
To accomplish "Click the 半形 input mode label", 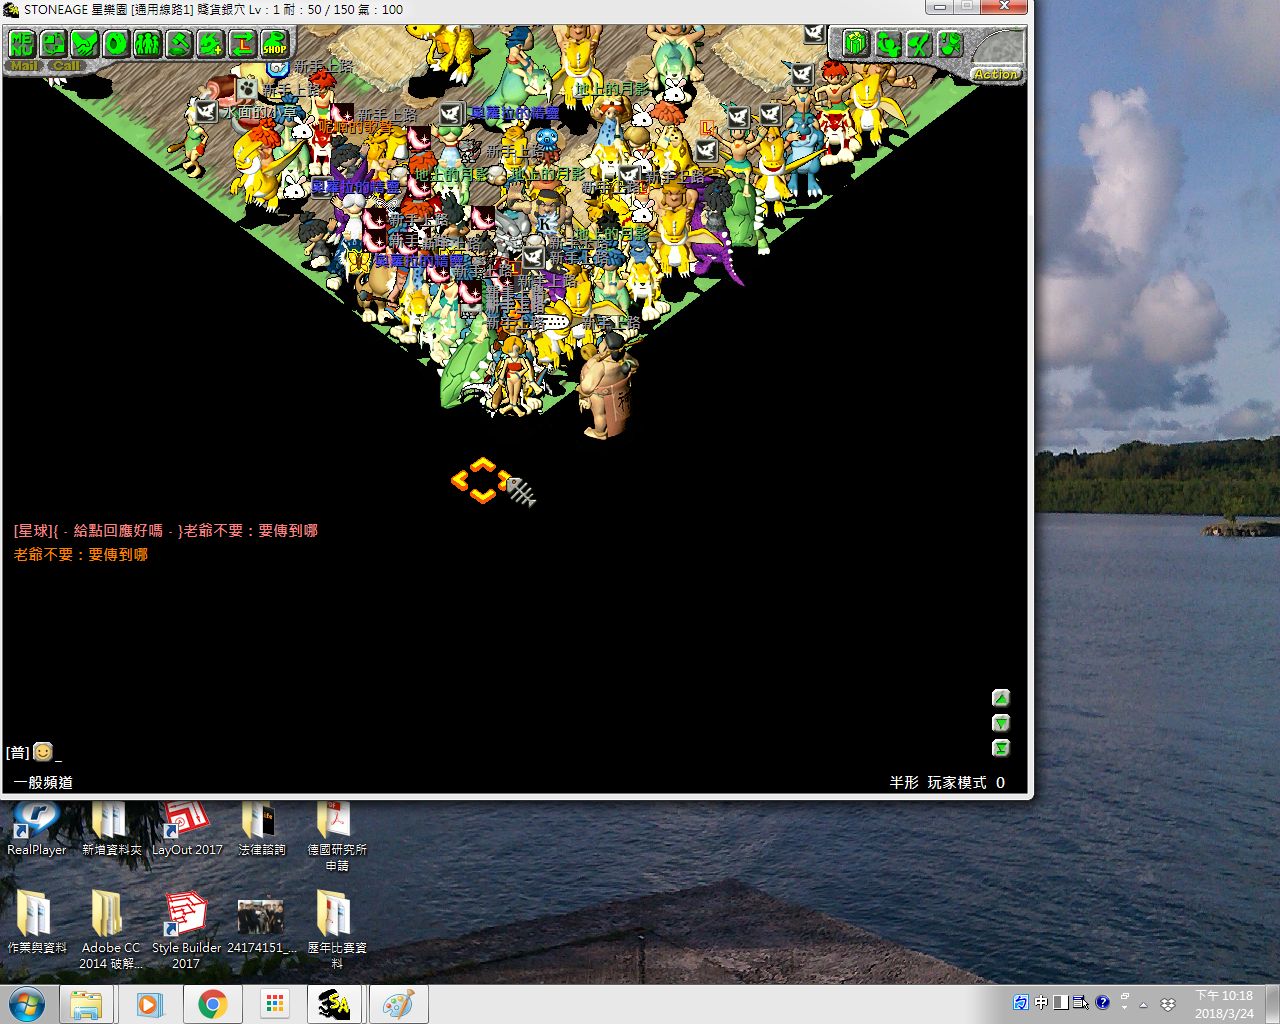I will [904, 782].
